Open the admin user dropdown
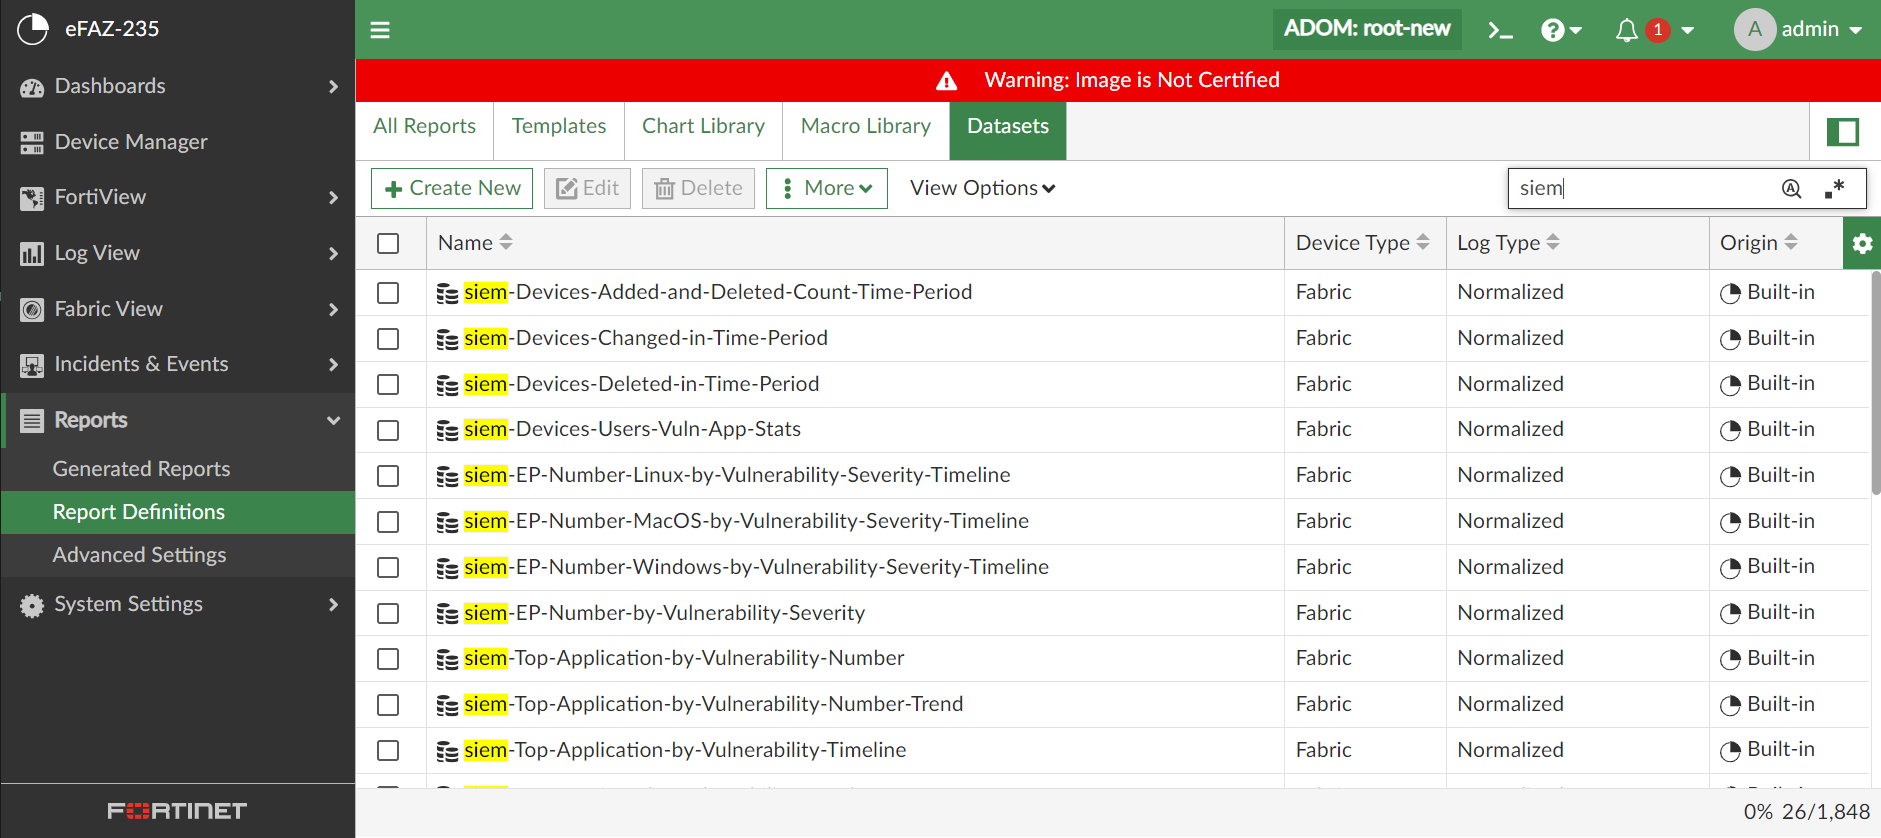1881x838 pixels. tap(1799, 30)
